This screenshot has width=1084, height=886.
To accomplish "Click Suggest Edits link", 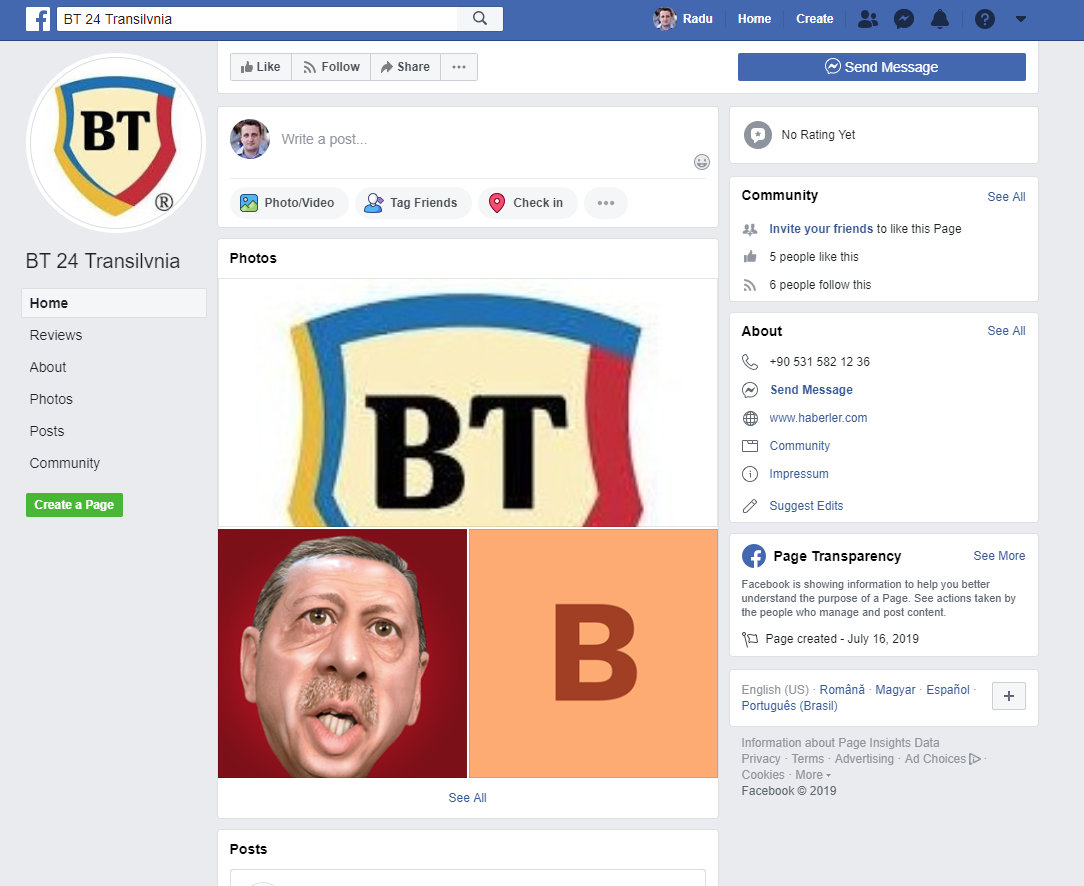I will click(807, 506).
